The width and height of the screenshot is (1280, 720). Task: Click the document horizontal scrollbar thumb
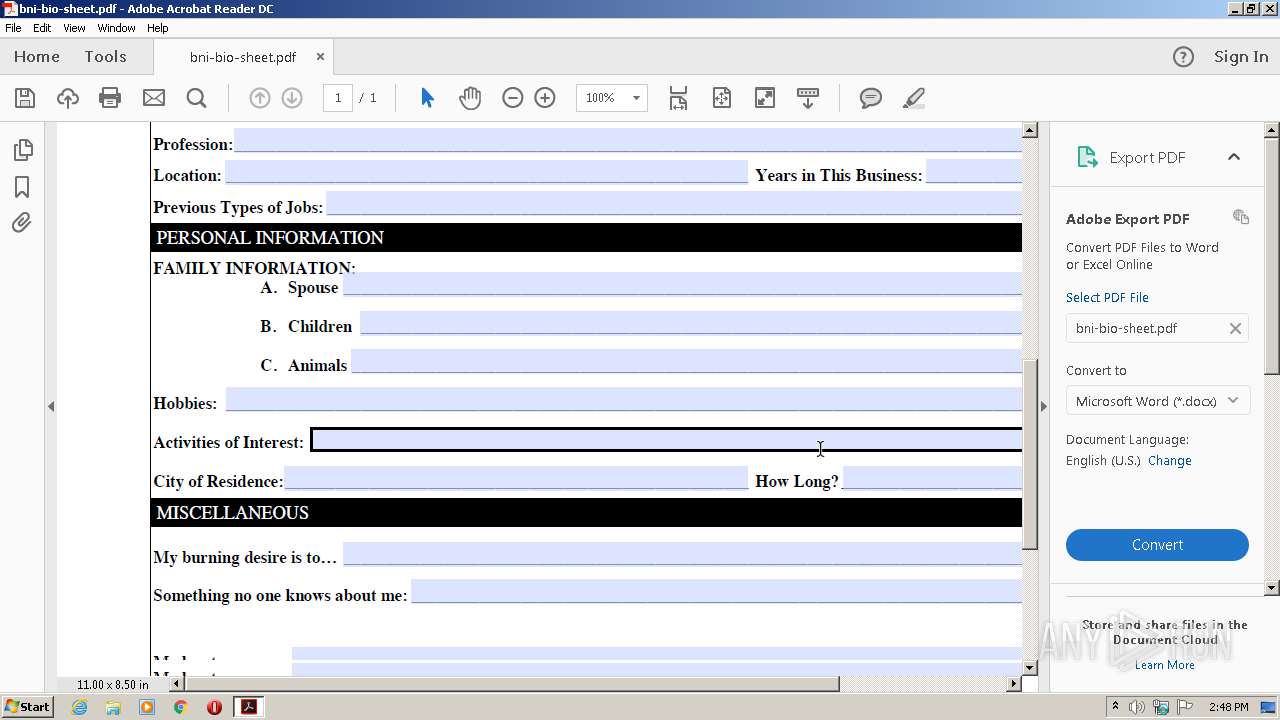tap(510, 684)
